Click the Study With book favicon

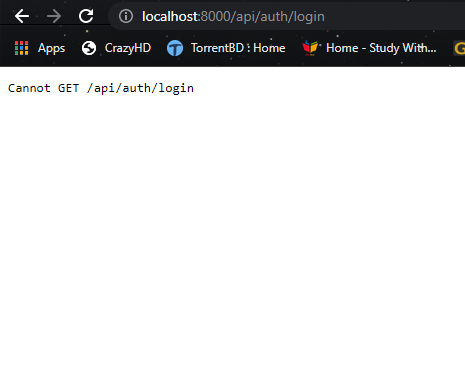[310, 48]
